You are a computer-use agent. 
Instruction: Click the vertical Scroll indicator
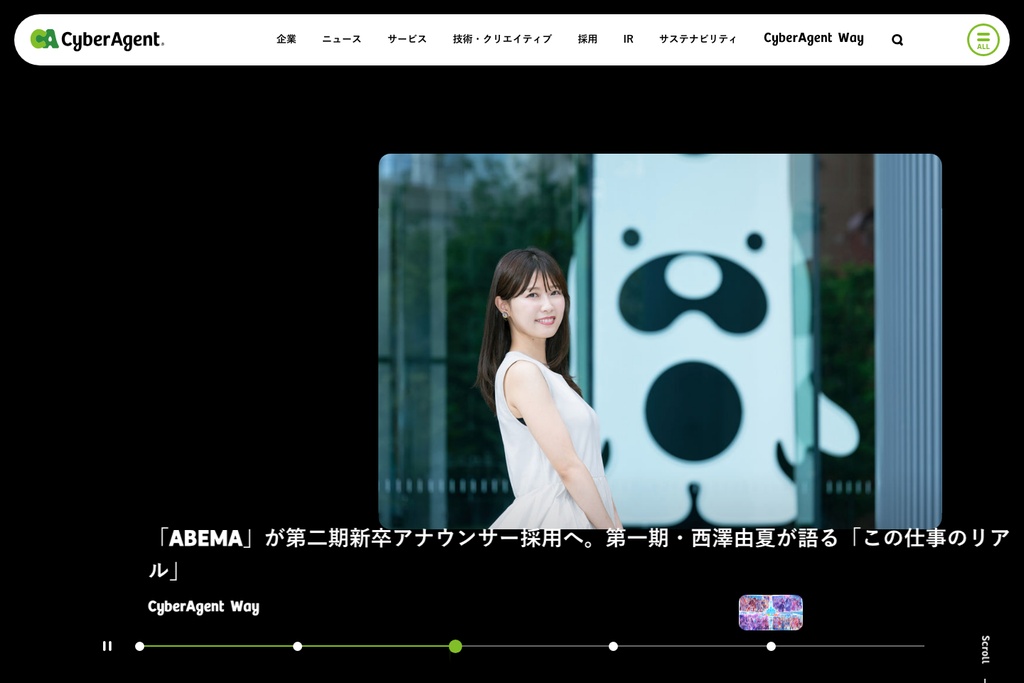[x=985, y=649]
